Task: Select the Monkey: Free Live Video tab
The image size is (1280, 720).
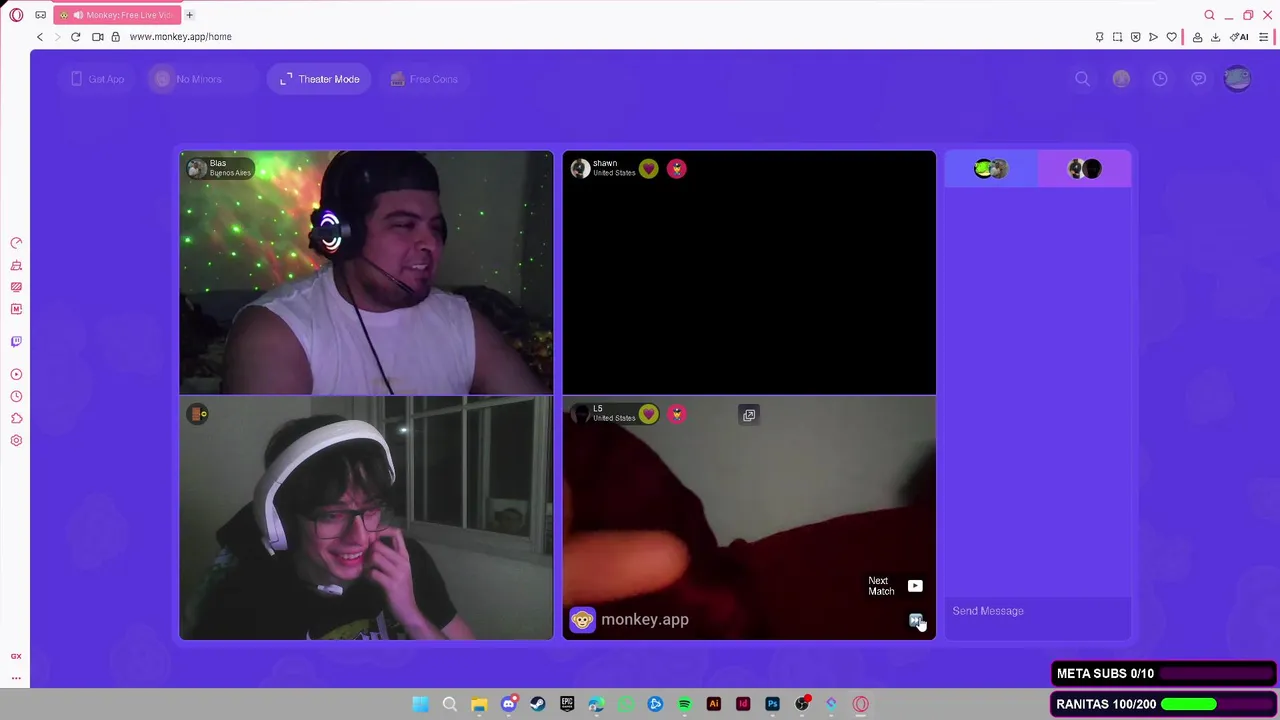Action: click(115, 15)
